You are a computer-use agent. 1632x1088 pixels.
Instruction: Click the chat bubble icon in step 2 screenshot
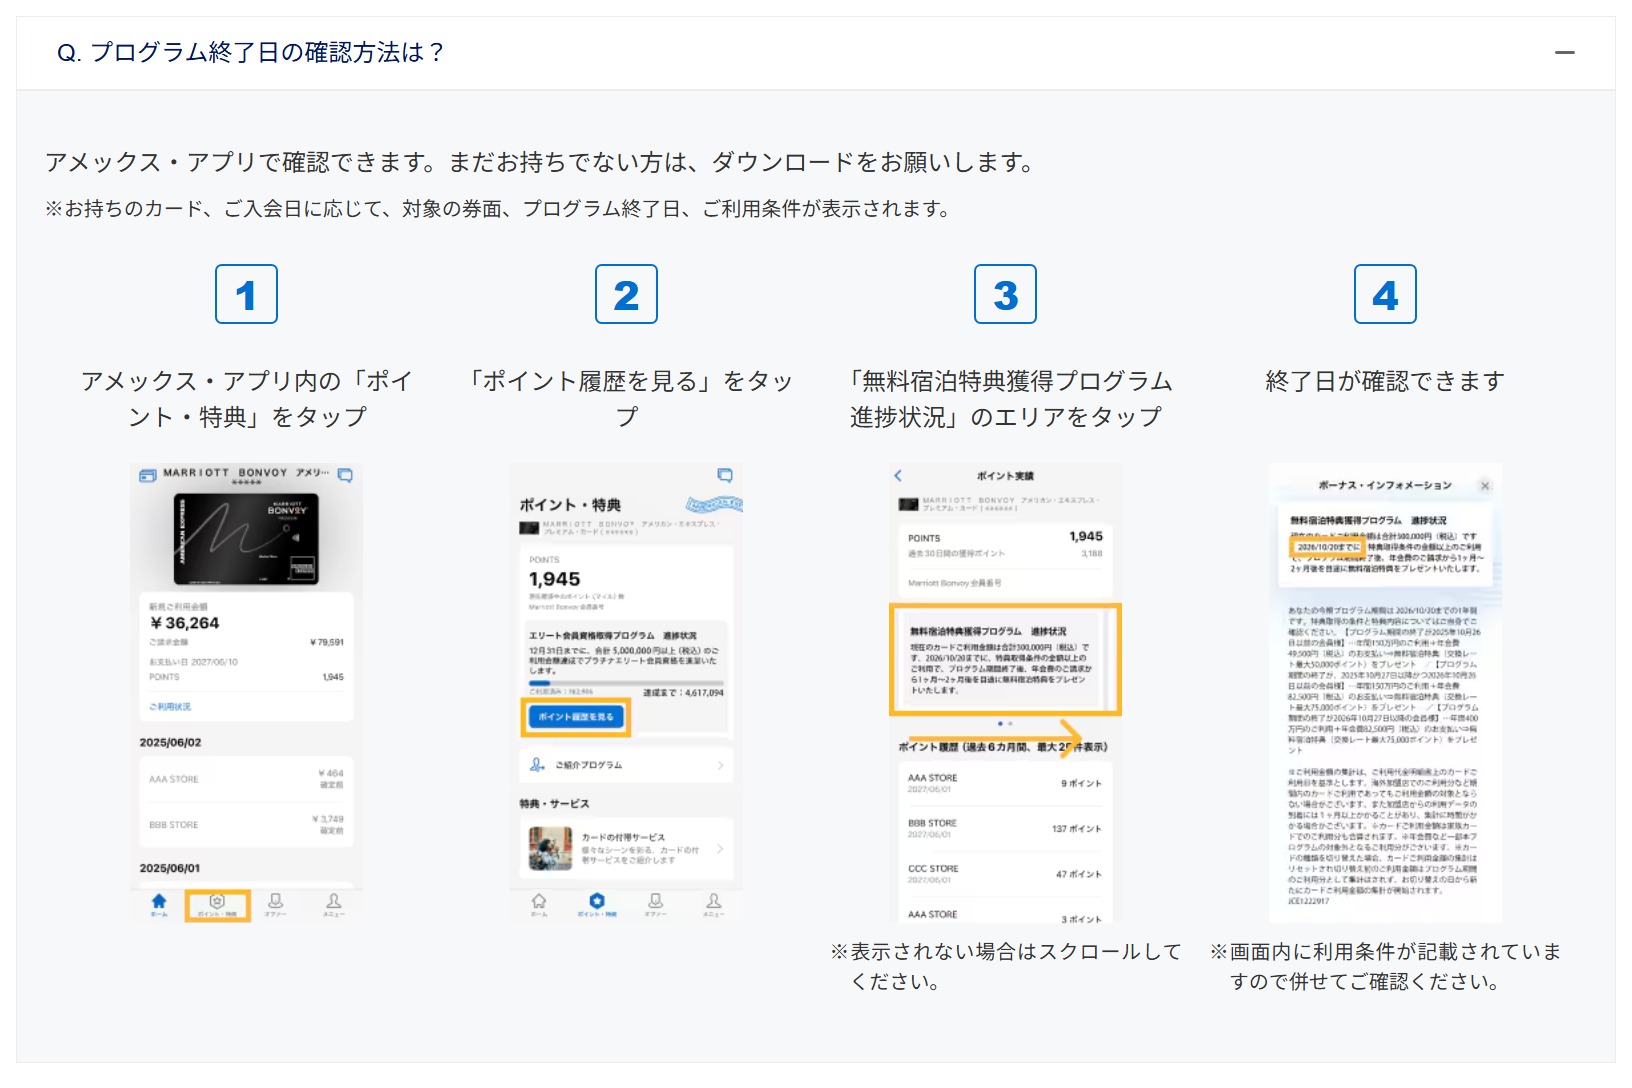coord(725,475)
